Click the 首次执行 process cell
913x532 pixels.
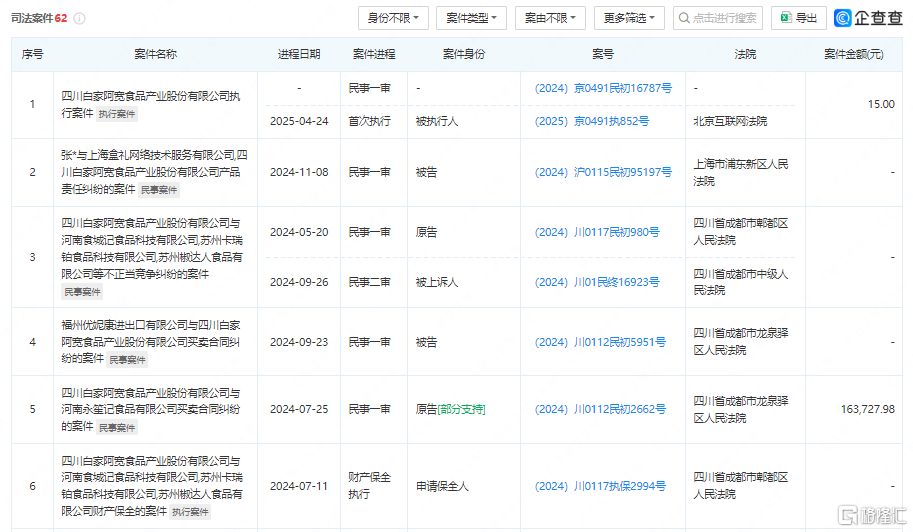[x=370, y=121]
